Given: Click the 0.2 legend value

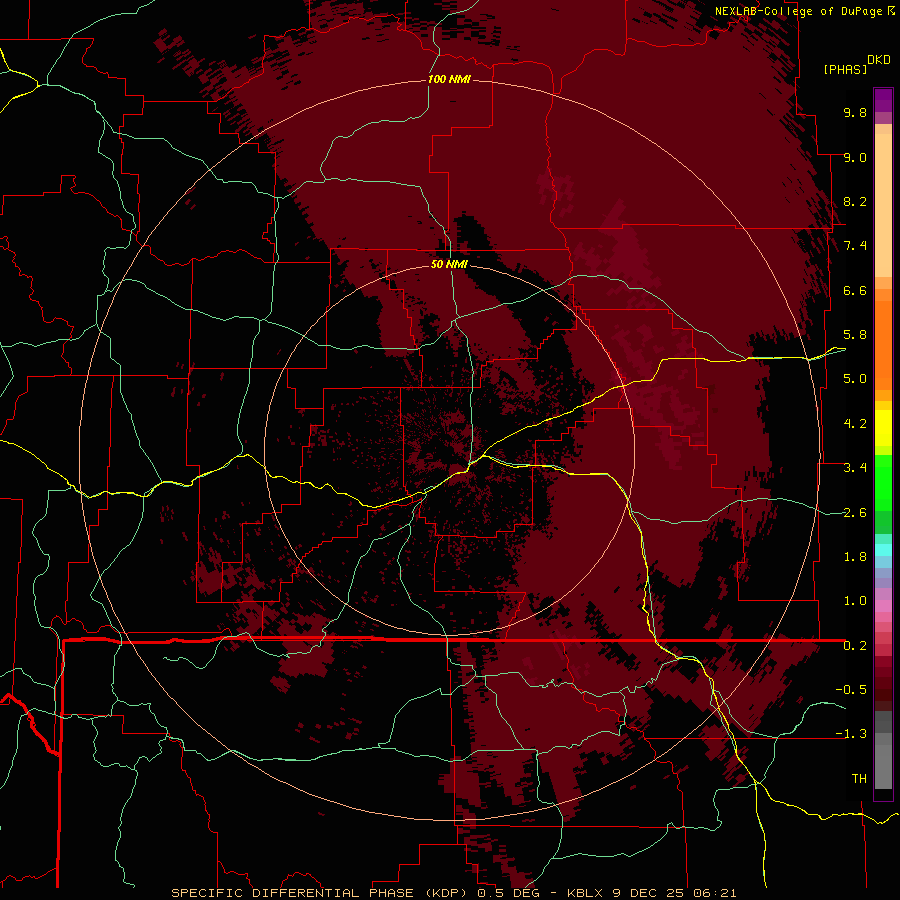Looking at the screenshot, I should (855, 646).
